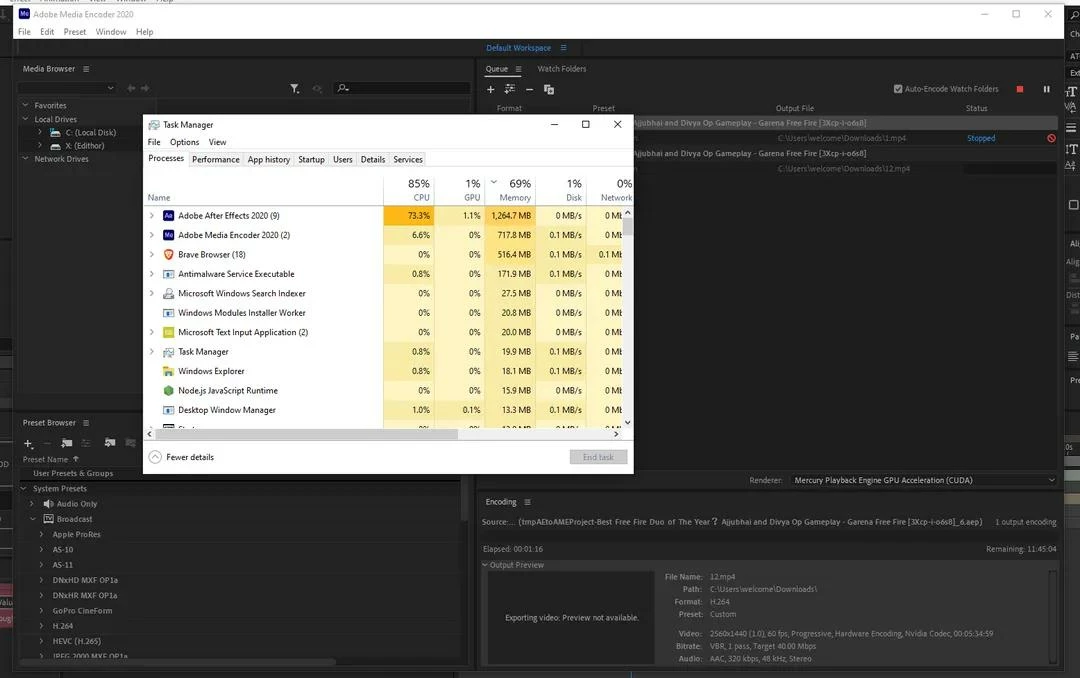This screenshot has width=1080, height=678.
Task: Open the Queue panel menu icon
Action: [x=519, y=69]
